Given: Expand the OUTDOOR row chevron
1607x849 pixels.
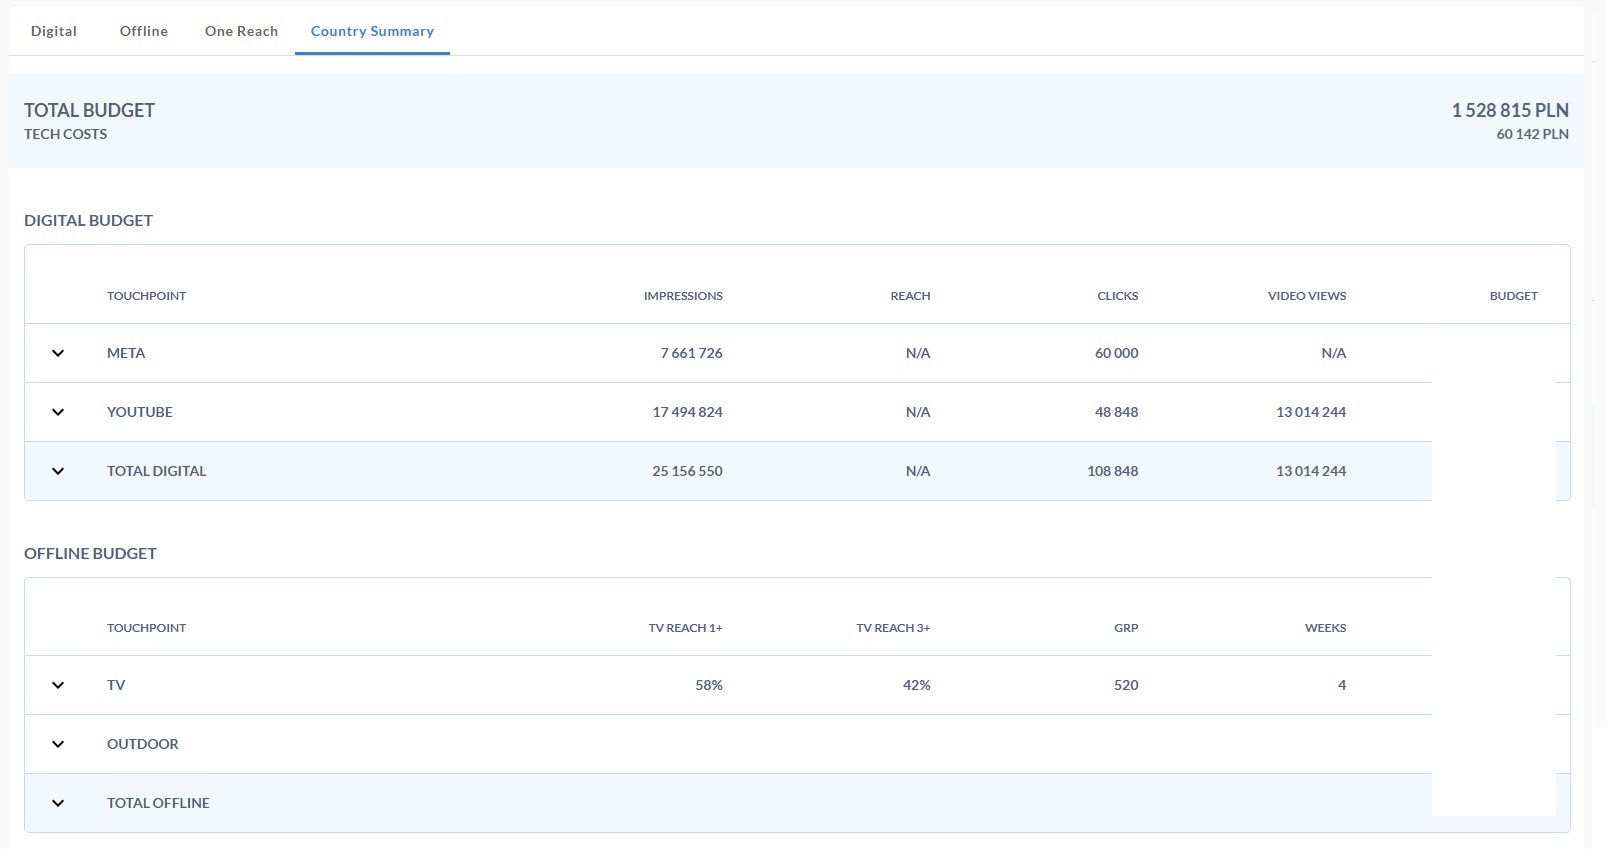Looking at the screenshot, I should (x=58, y=744).
